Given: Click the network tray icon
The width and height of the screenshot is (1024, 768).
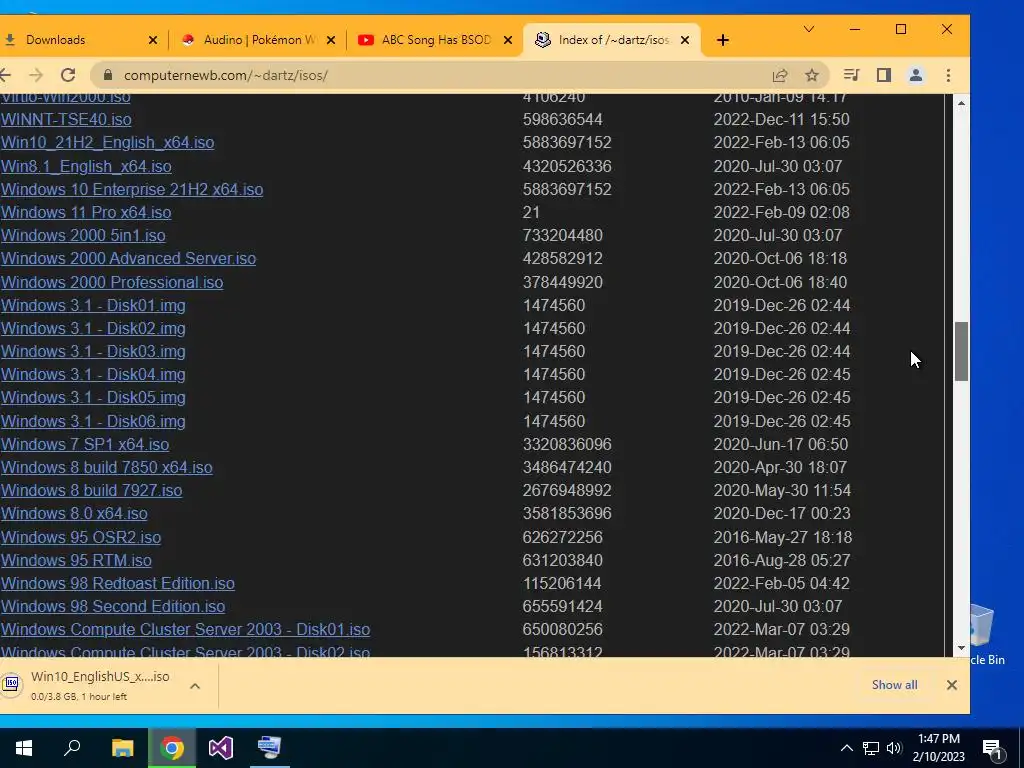Looking at the screenshot, I should coord(871,748).
